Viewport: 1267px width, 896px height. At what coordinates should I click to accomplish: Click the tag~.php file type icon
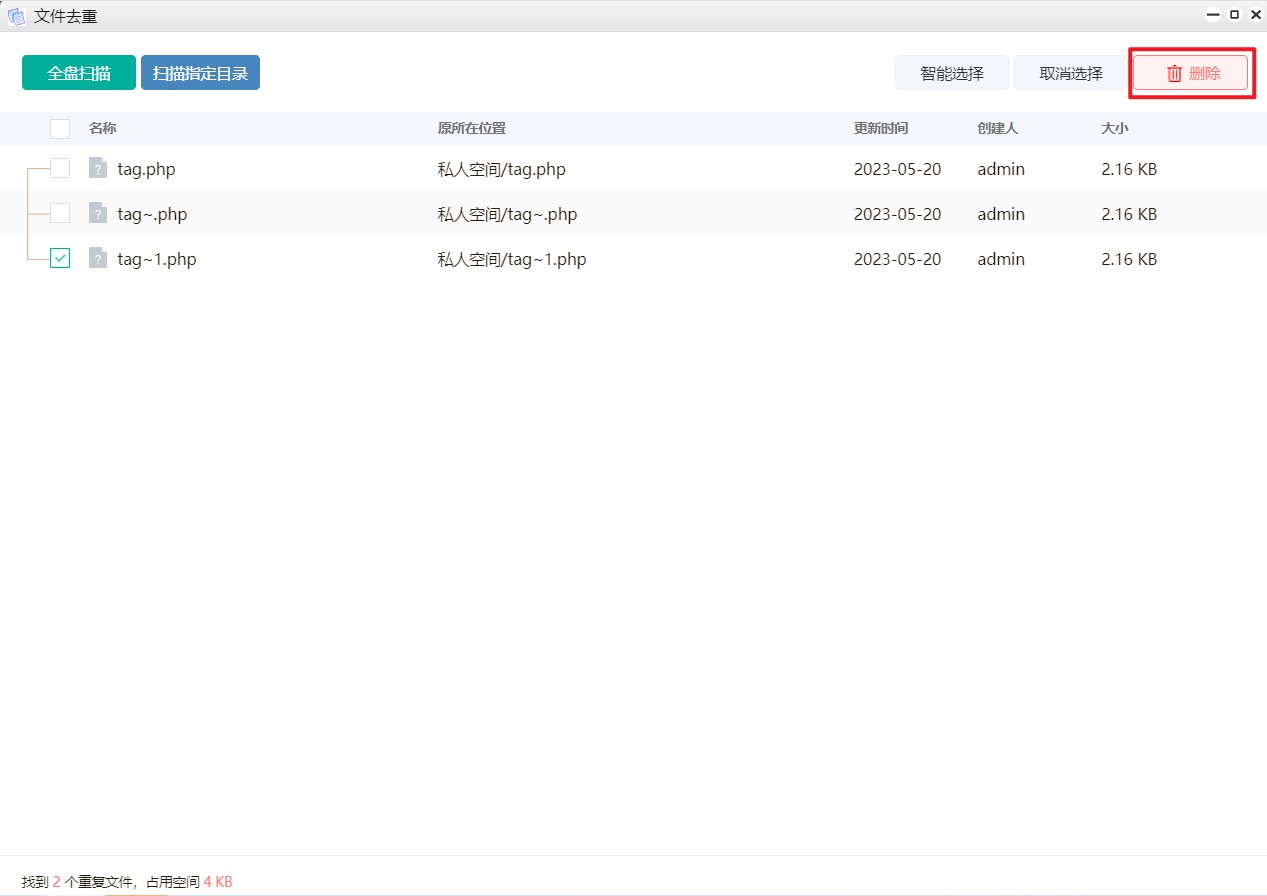(97, 214)
